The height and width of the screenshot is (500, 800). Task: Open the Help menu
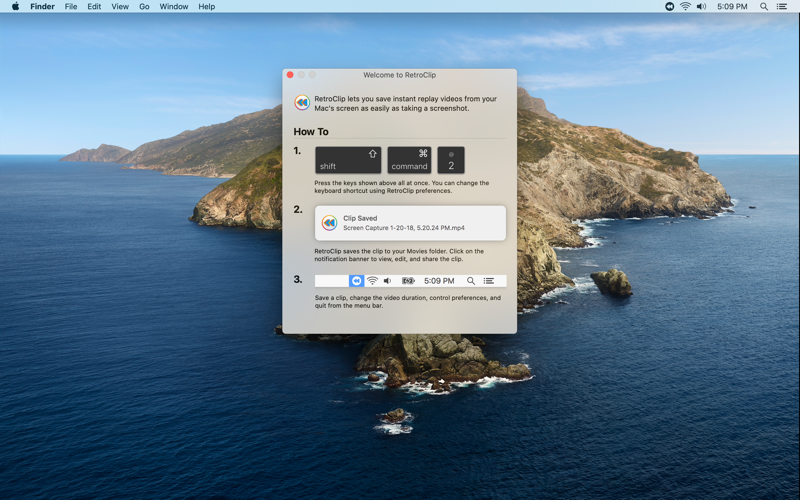coord(207,7)
